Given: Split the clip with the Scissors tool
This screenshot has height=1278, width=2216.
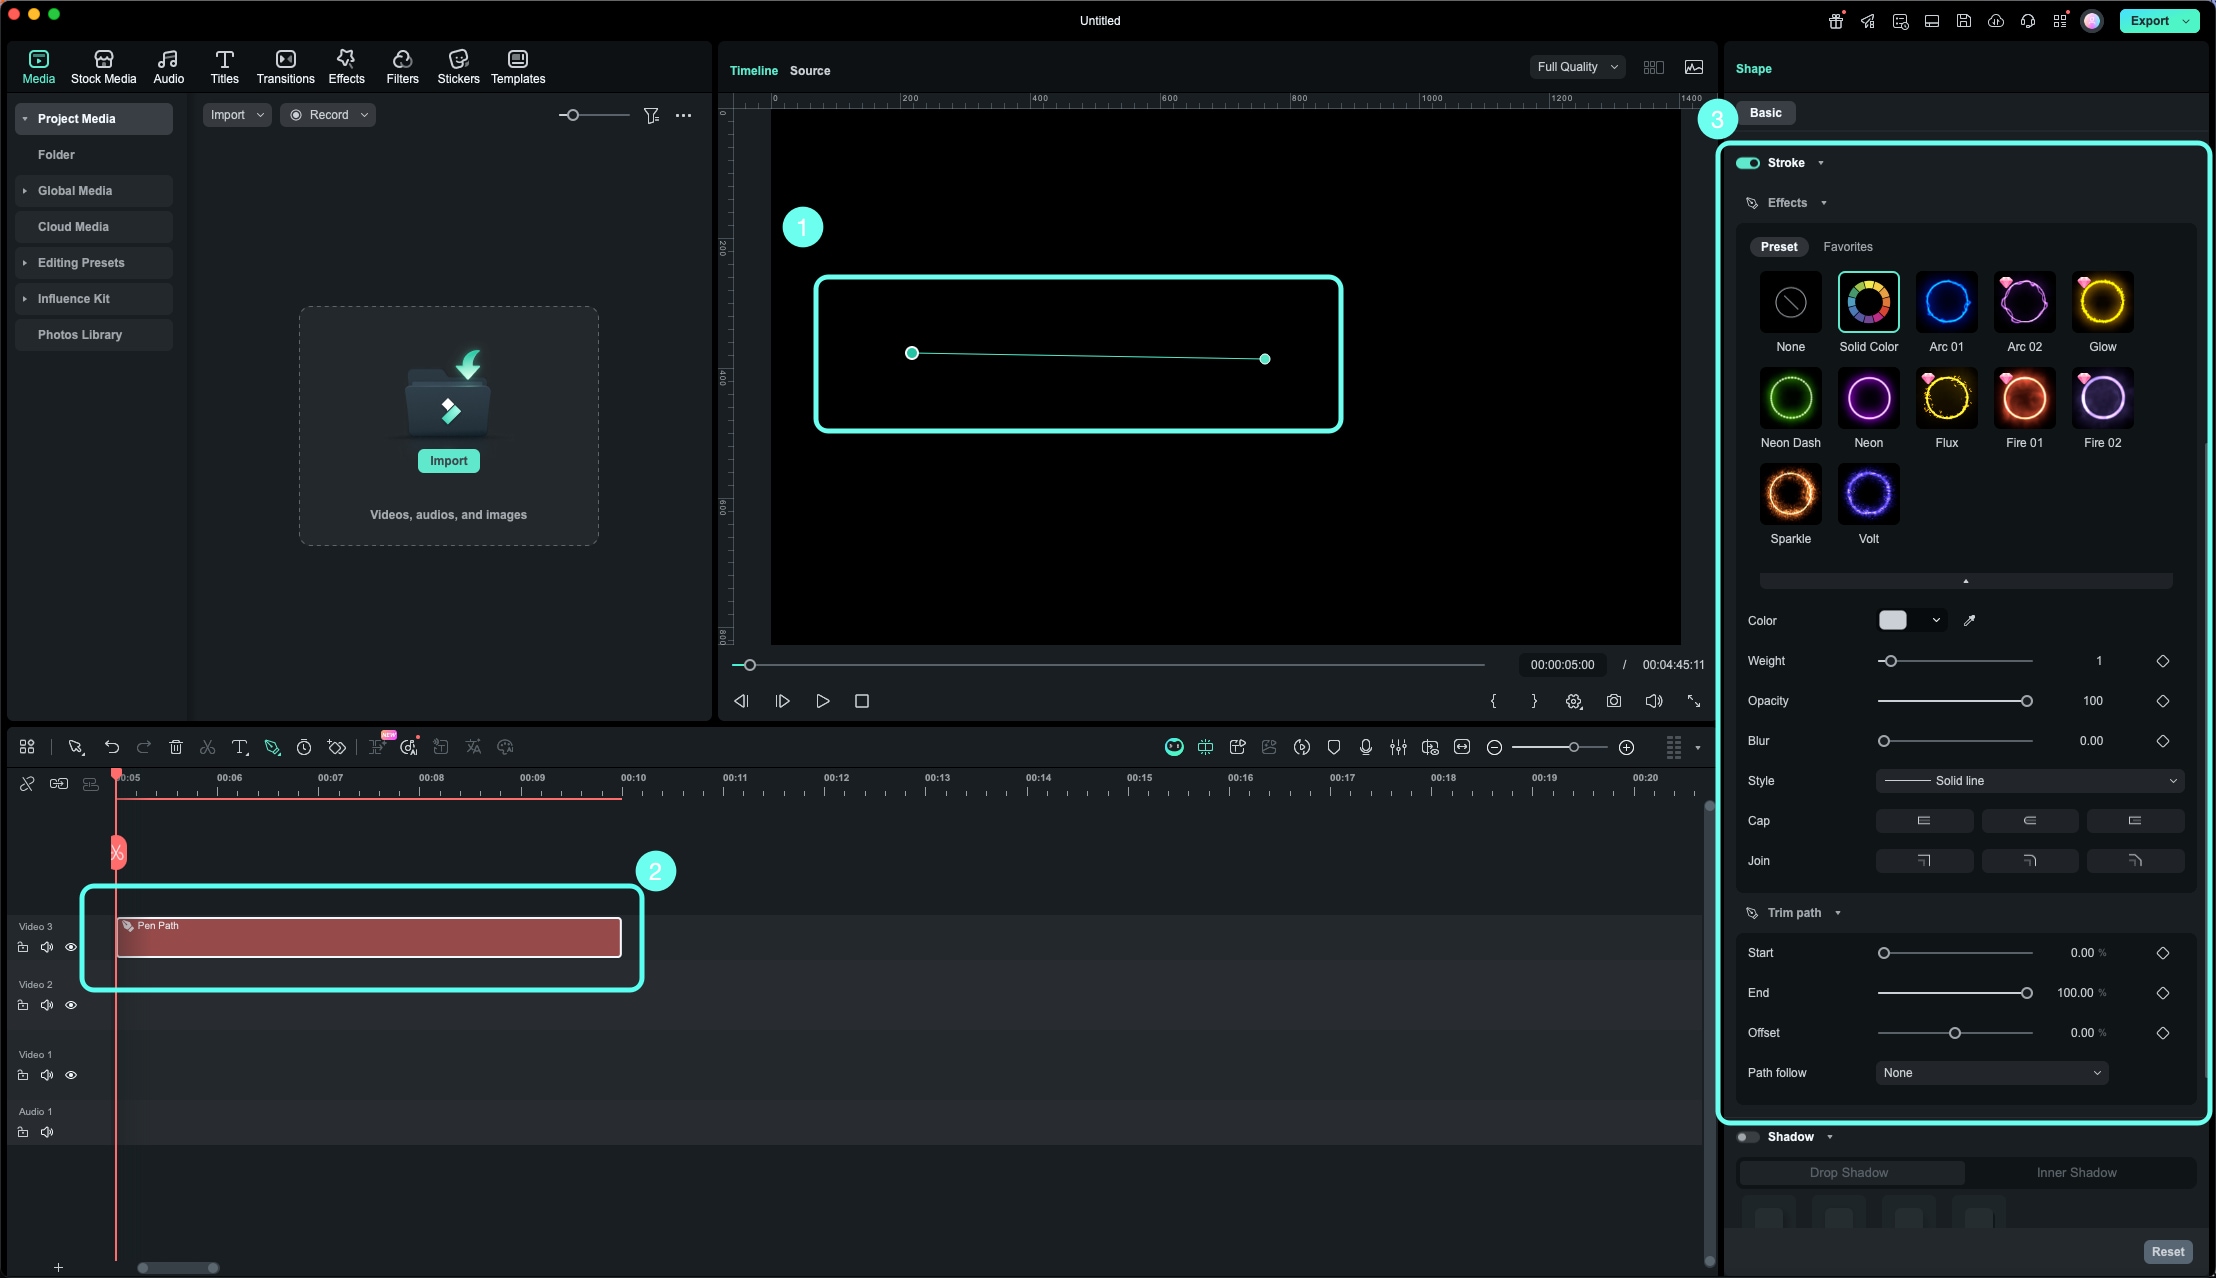Looking at the screenshot, I should coord(207,747).
